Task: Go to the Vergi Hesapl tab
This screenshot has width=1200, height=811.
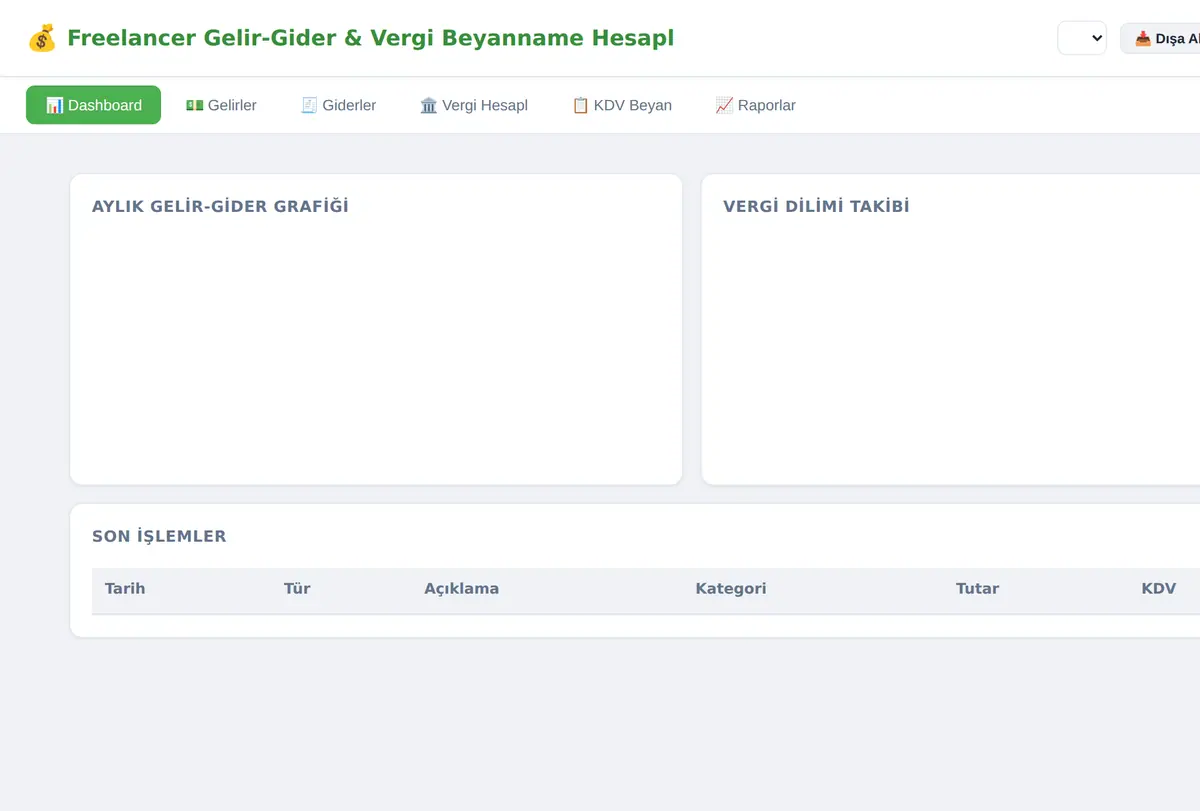Action: [474, 105]
